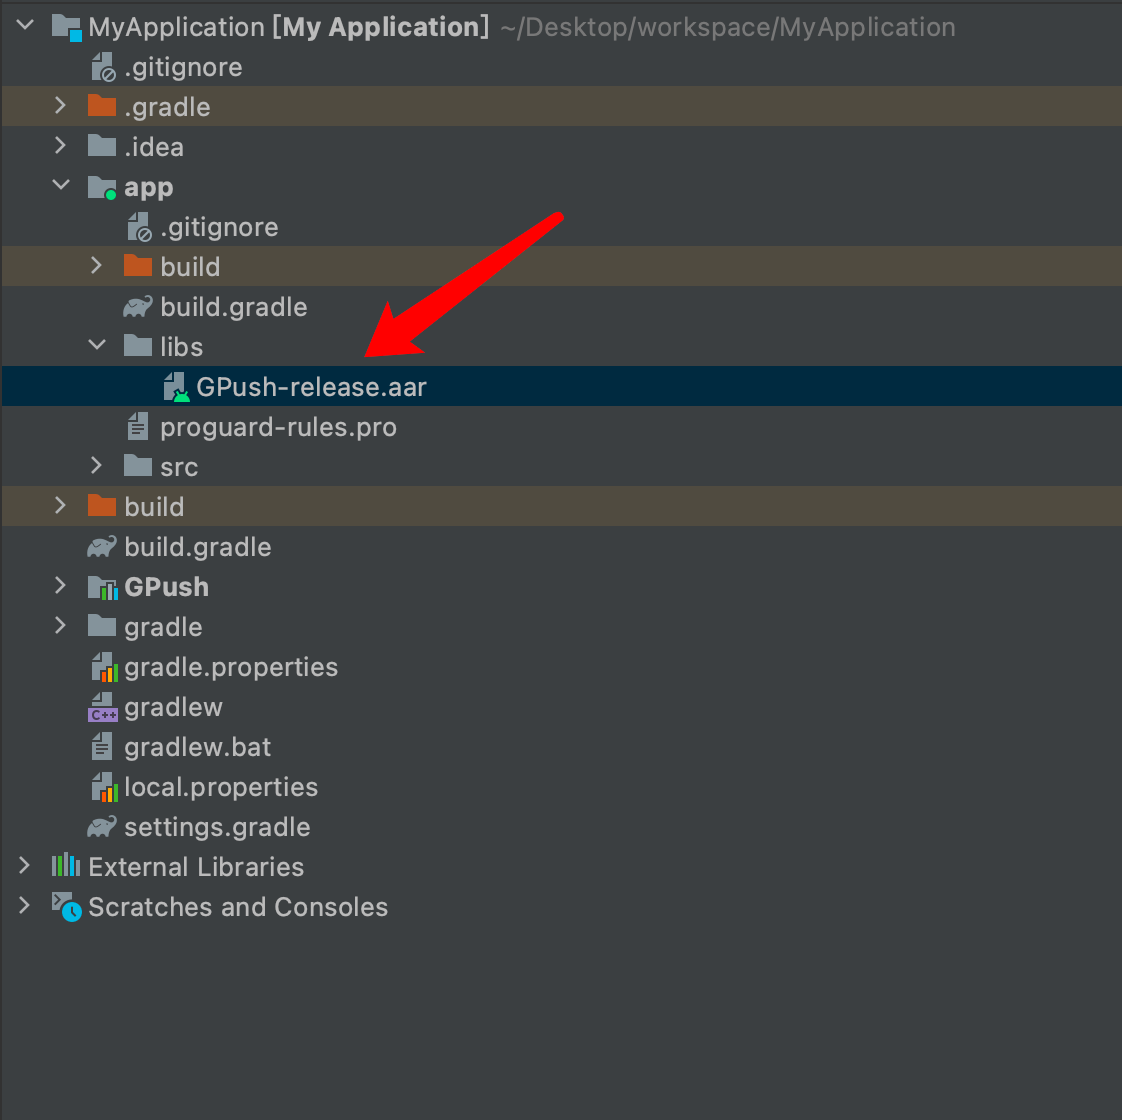Select the root .gitignore file name
The width and height of the screenshot is (1122, 1120).
(184, 67)
